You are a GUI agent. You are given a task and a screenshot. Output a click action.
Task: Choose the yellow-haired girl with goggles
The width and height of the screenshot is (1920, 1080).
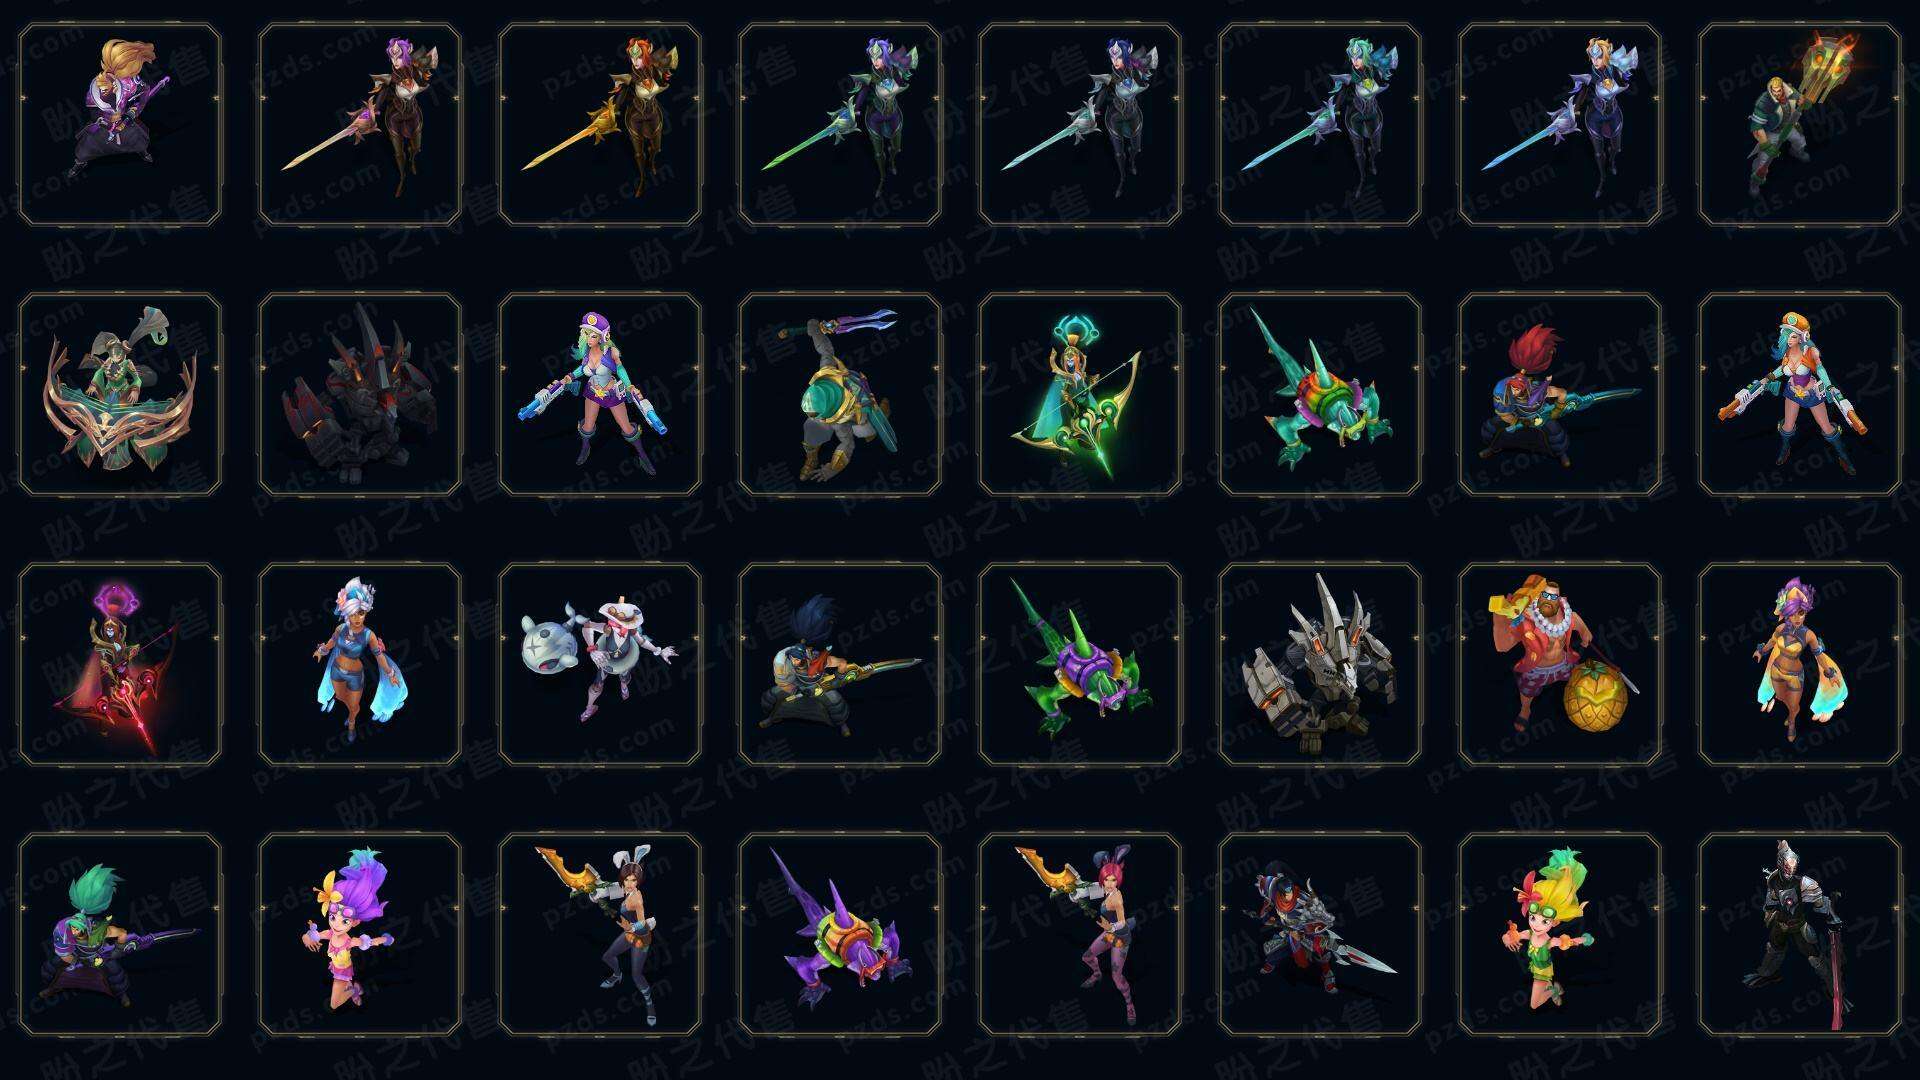point(1560,934)
